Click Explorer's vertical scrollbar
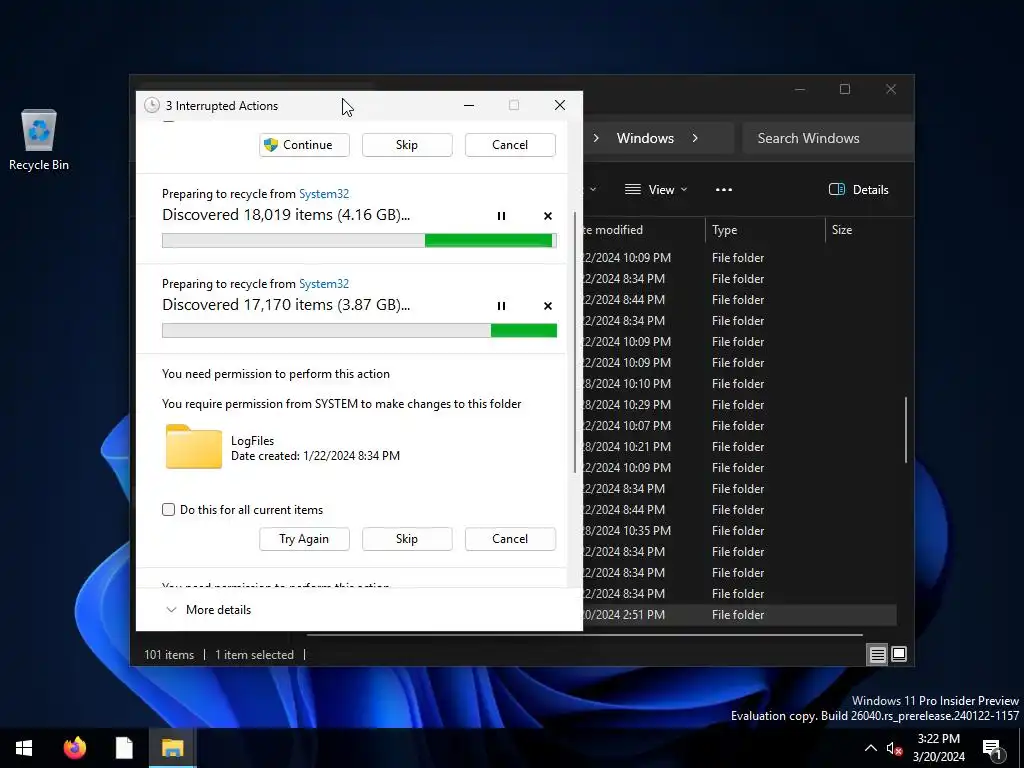Image resolution: width=1024 pixels, height=768 pixels. pos(906,430)
